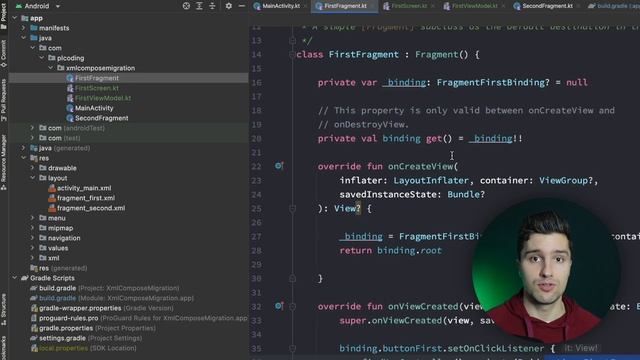Expand the values folder
This screenshot has width=640, height=360.
click(x=33, y=248)
